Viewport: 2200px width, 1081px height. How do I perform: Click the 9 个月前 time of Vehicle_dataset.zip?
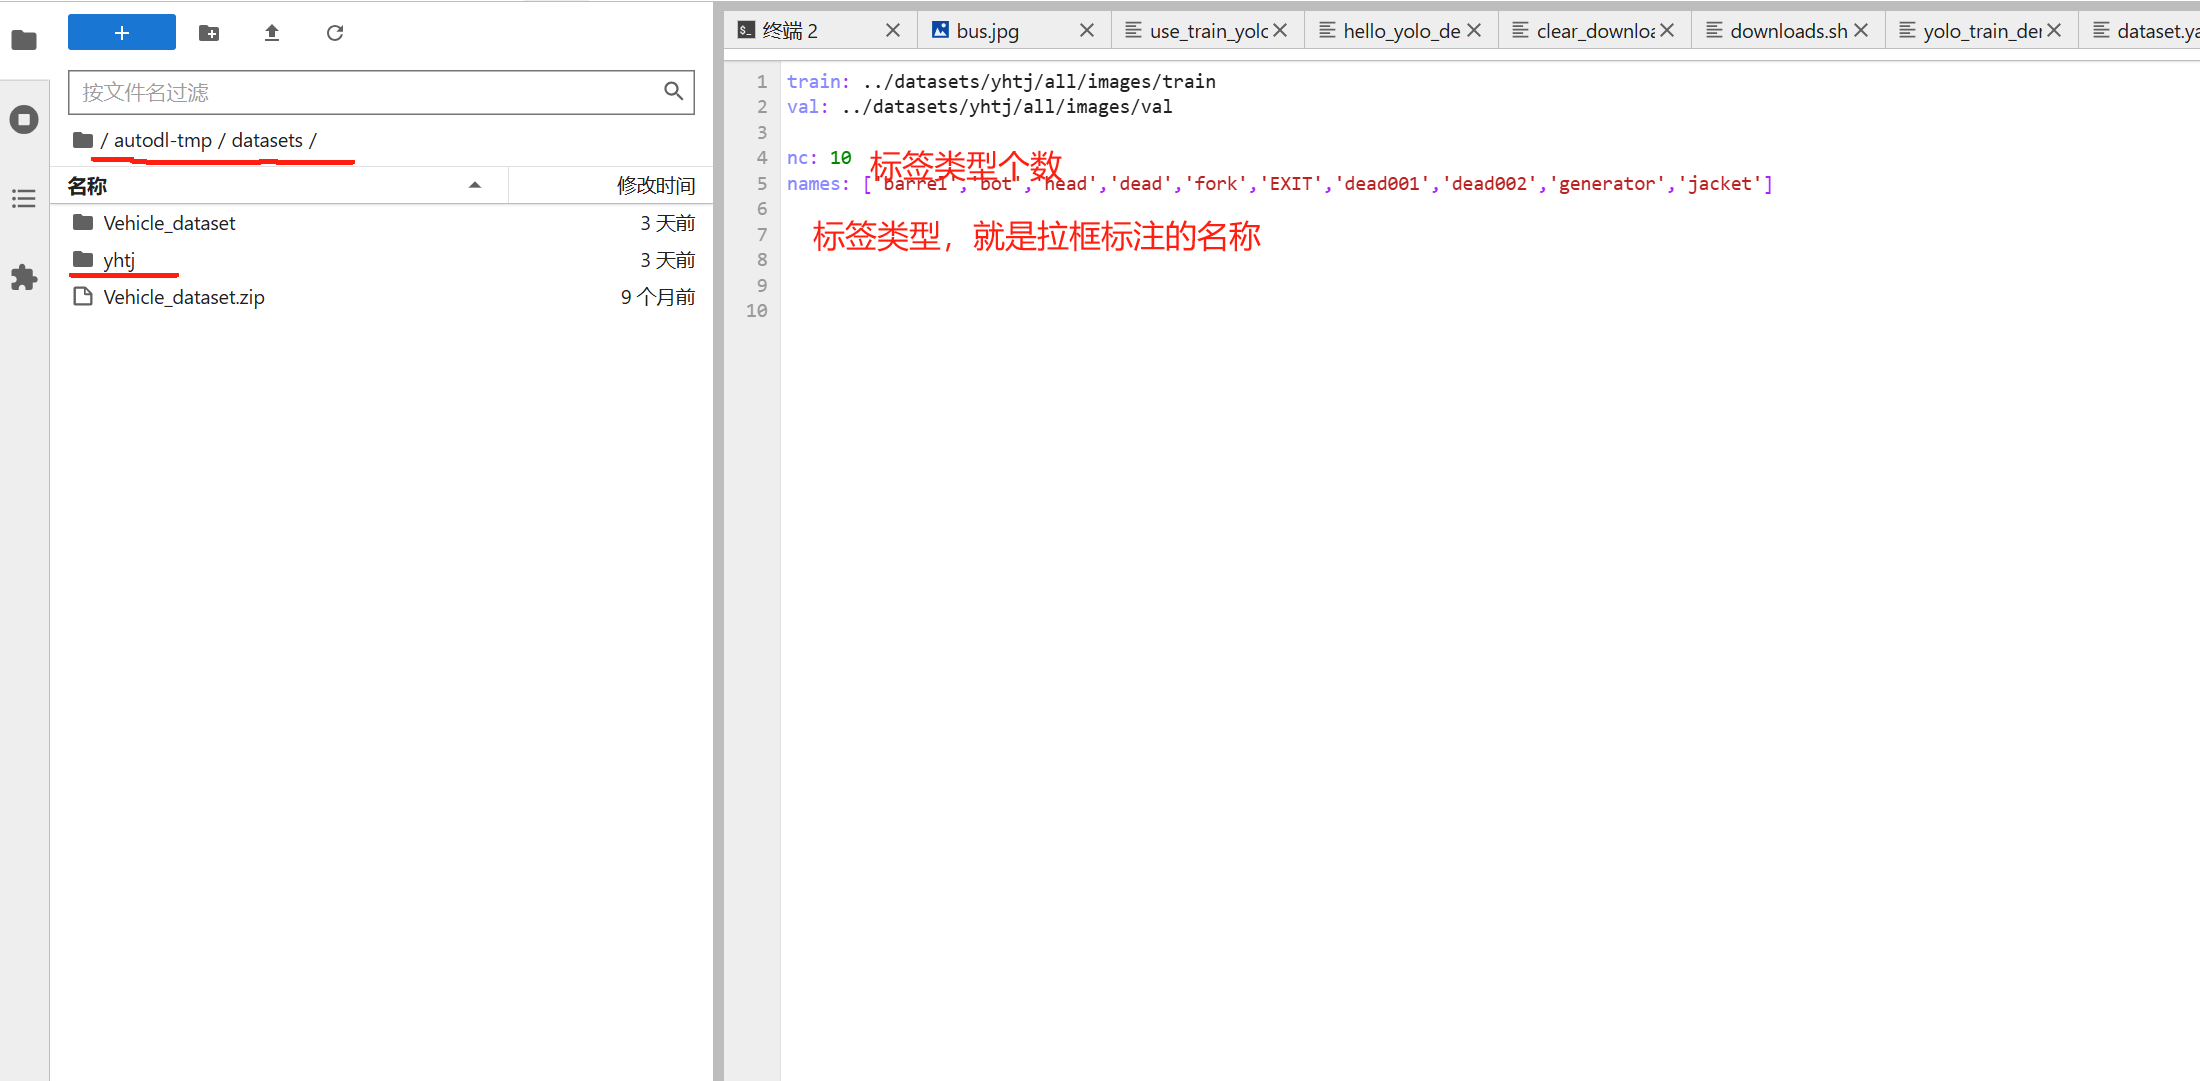pyautogui.click(x=657, y=297)
